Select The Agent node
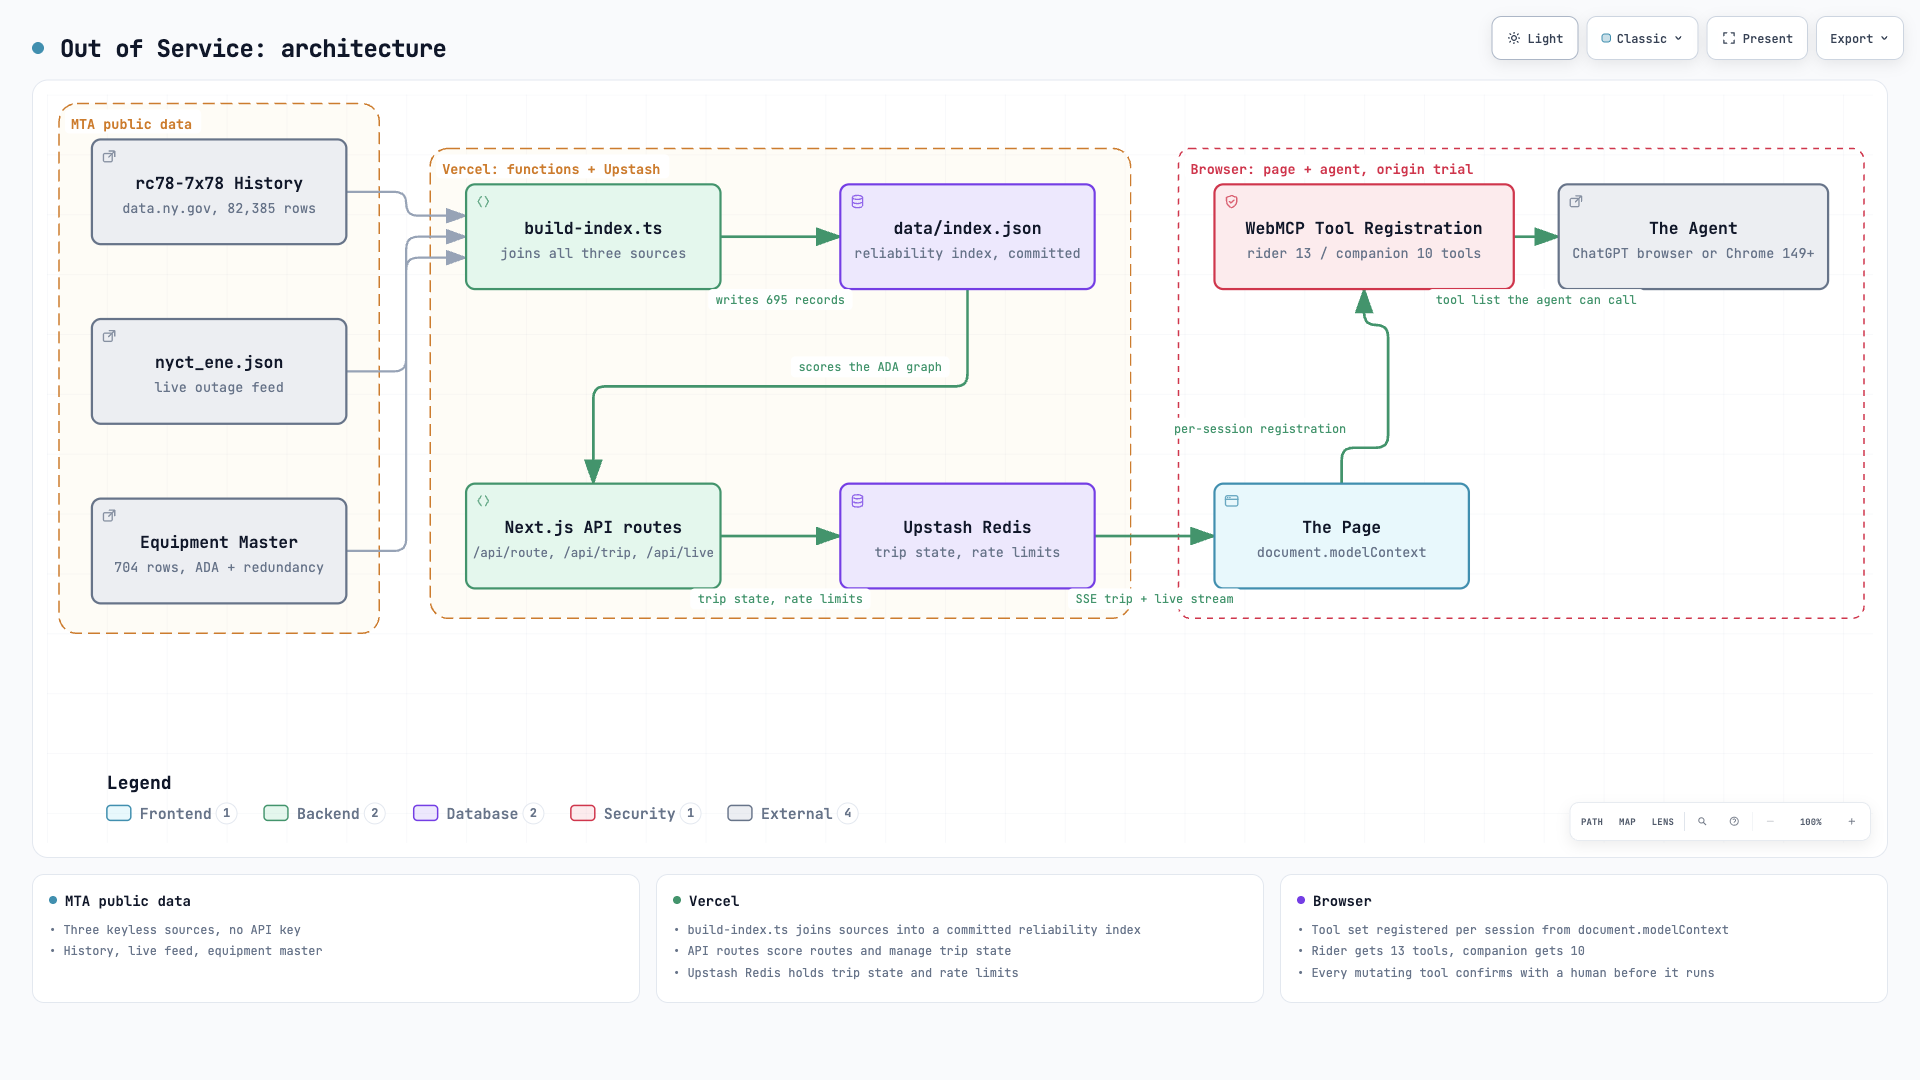Viewport: 1920px width, 1080px height. (x=1693, y=237)
